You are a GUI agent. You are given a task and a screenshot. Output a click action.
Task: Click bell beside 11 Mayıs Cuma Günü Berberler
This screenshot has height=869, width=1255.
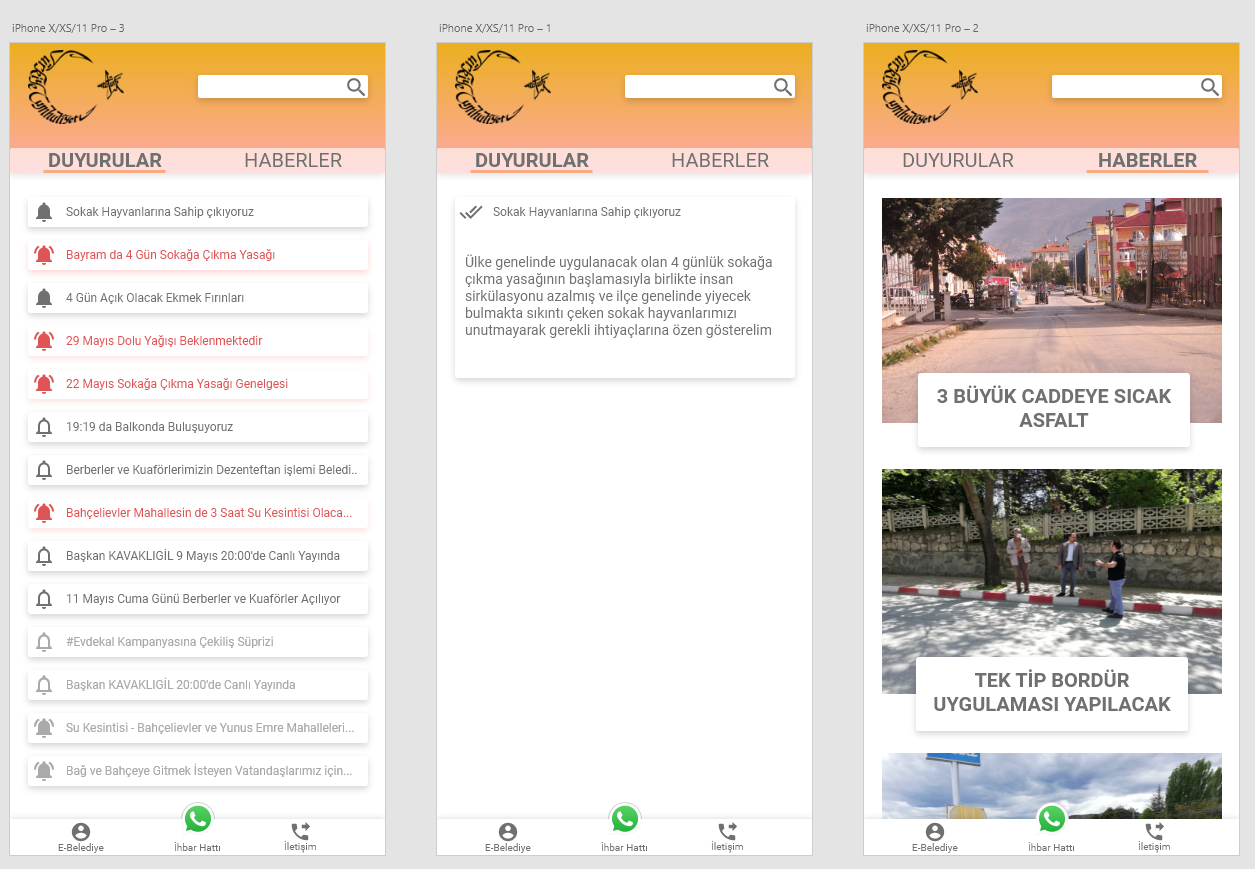click(x=44, y=599)
